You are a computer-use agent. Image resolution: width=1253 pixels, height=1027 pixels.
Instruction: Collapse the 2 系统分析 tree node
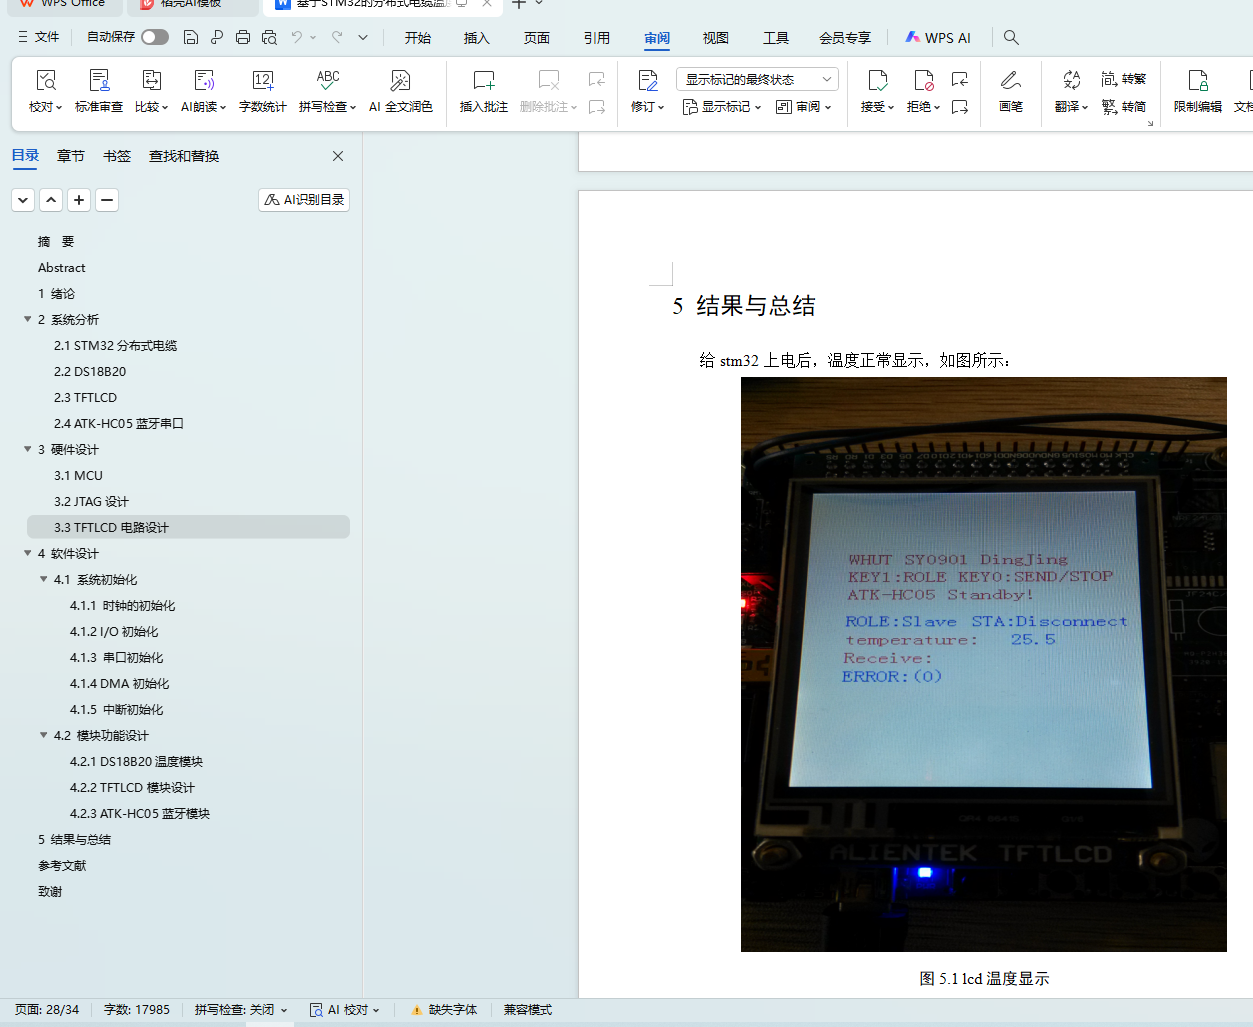(28, 319)
